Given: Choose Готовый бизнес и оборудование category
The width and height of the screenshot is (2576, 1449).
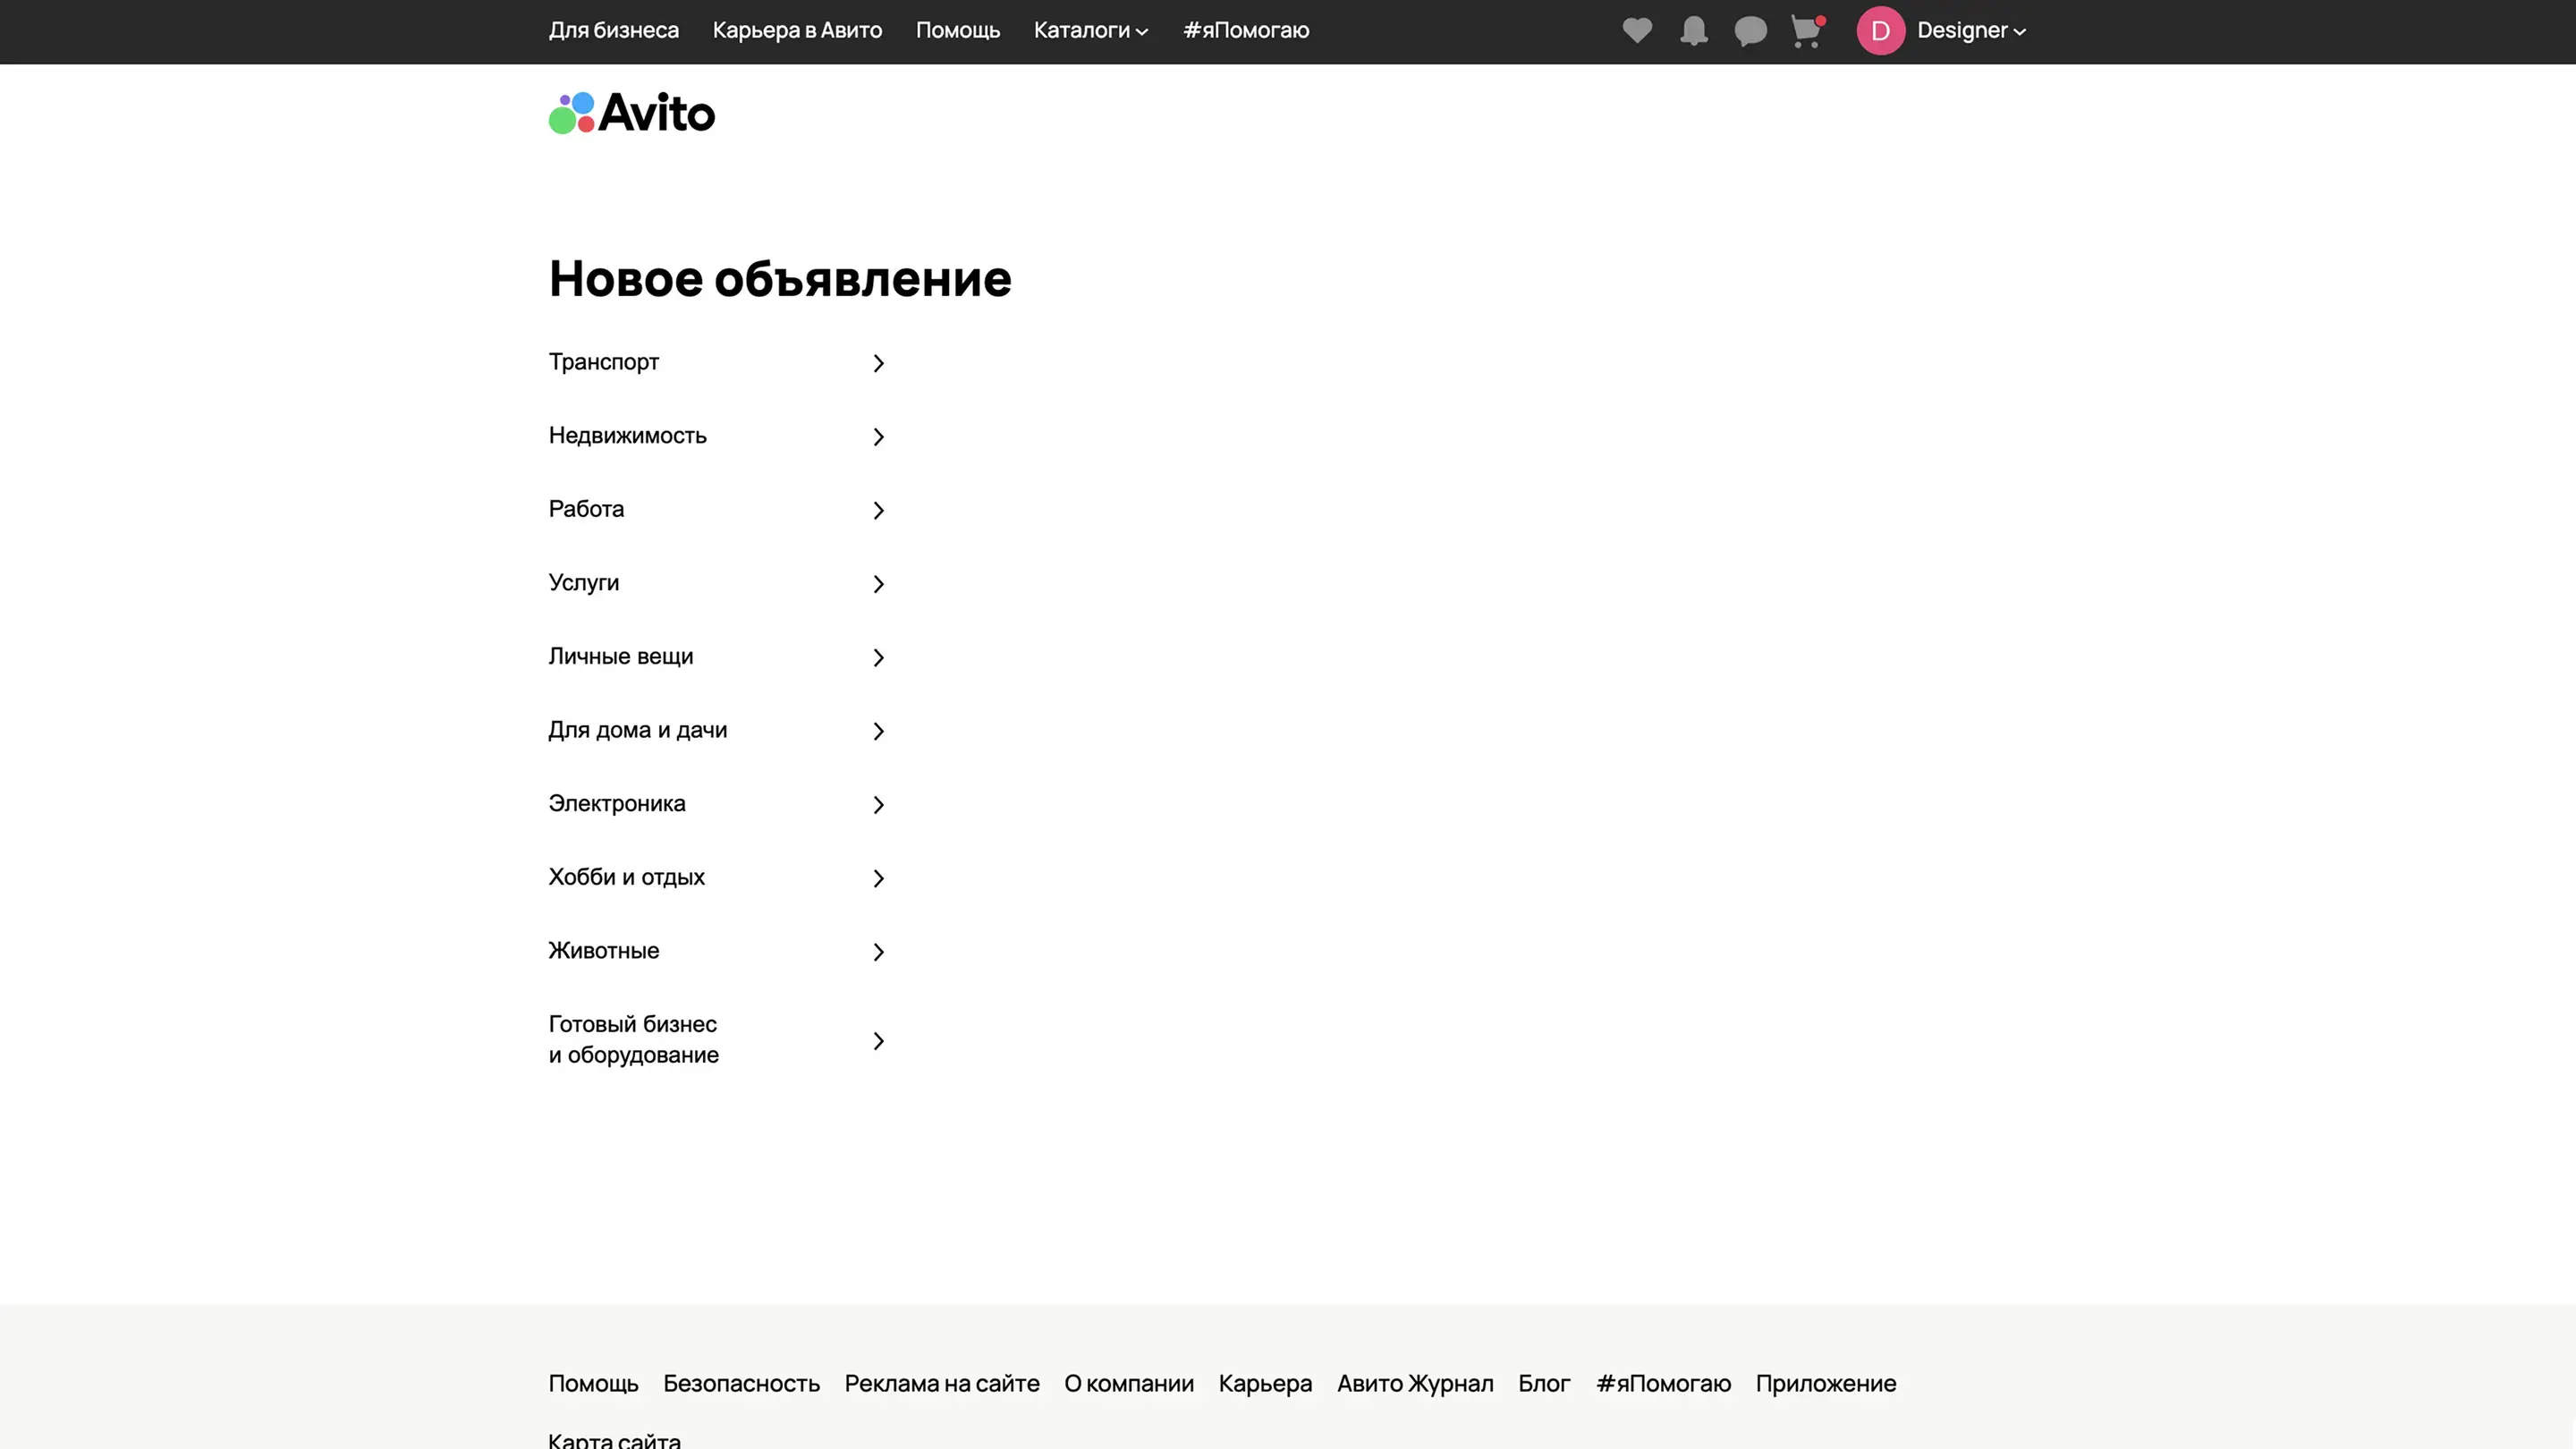Looking at the screenshot, I should point(633,1040).
